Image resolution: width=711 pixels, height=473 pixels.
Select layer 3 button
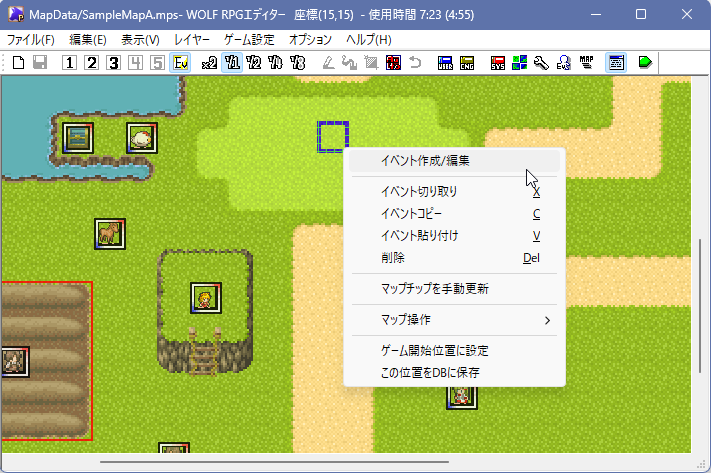coord(113,63)
